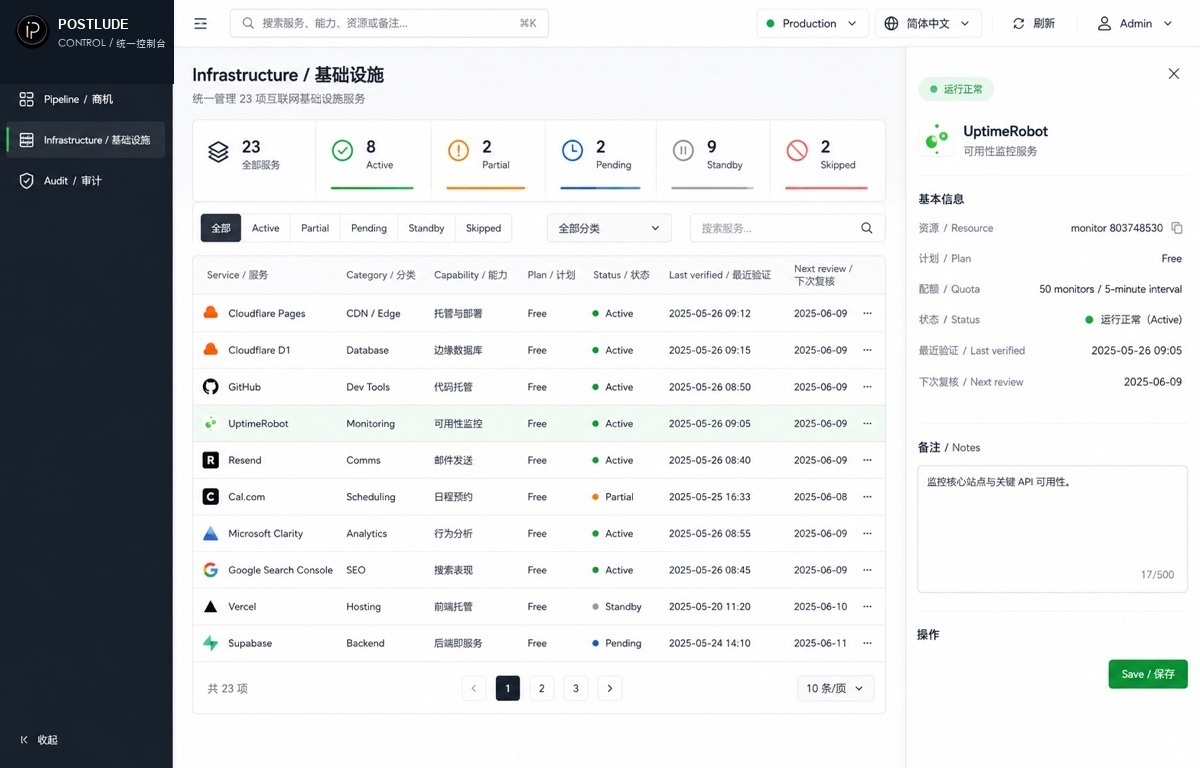Go to next page arrow

[610, 688]
